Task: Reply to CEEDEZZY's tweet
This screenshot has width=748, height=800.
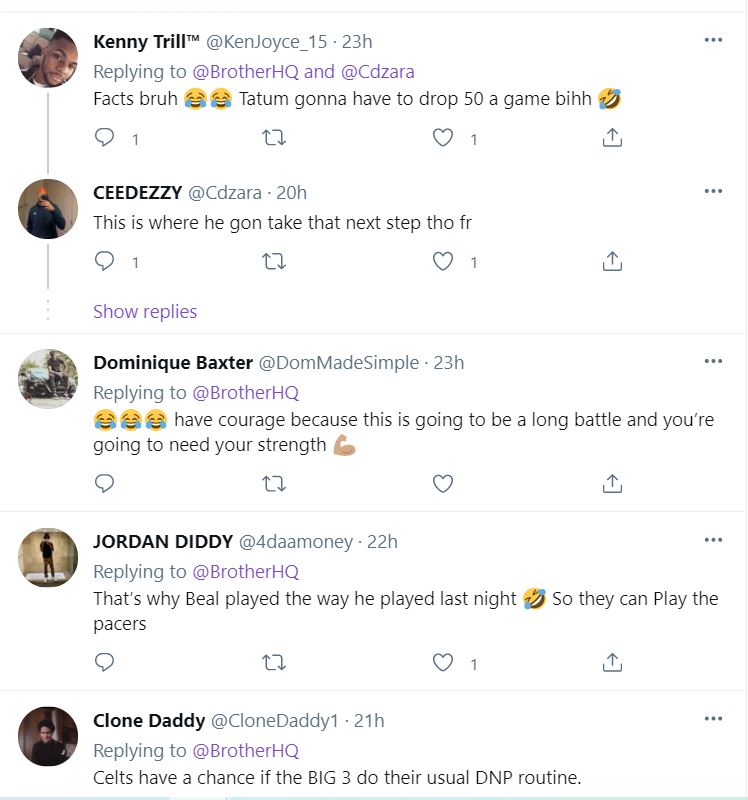Action: point(105,262)
